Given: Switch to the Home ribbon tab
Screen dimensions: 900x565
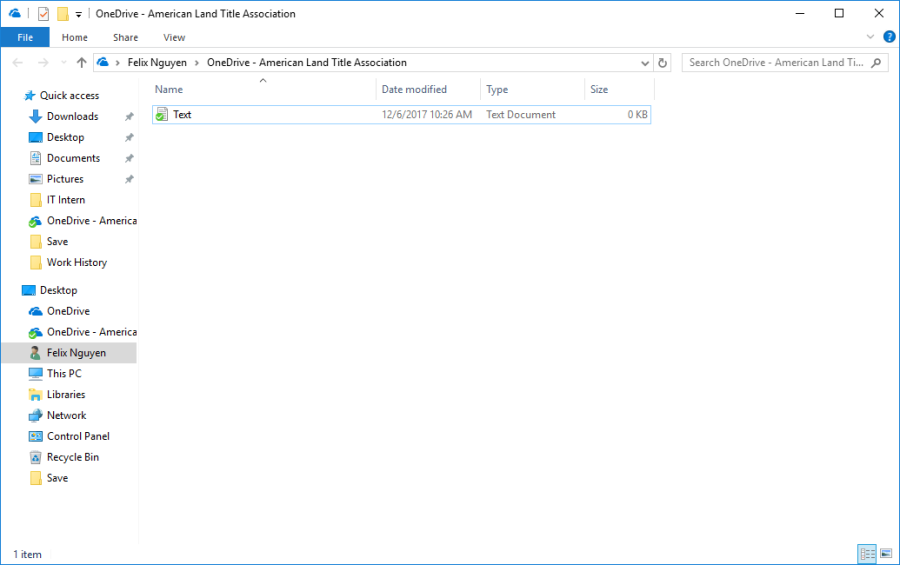Looking at the screenshot, I should 75,37.
